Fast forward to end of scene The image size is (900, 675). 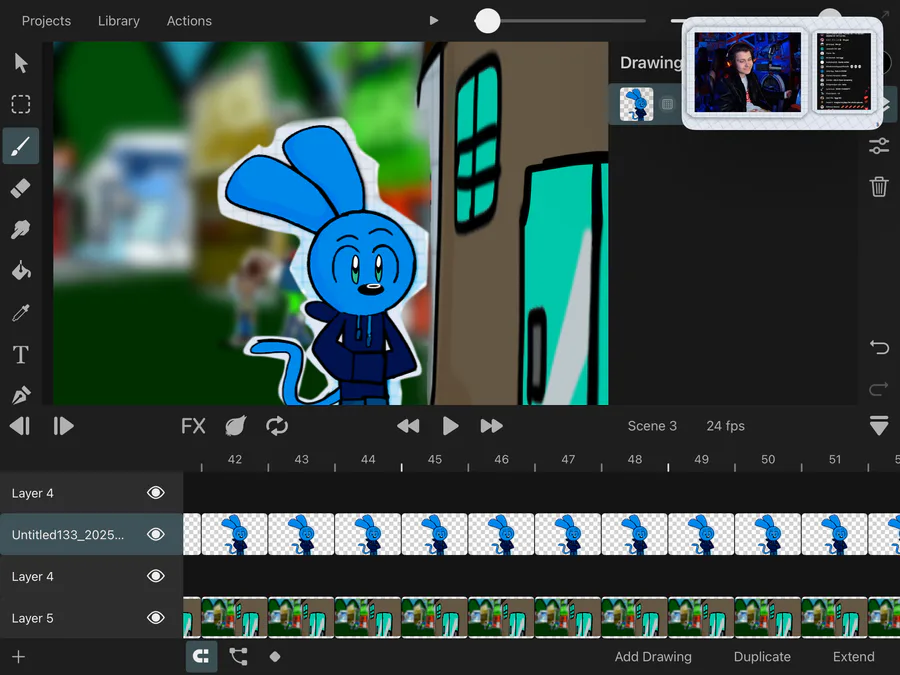(x=491, y=426)
